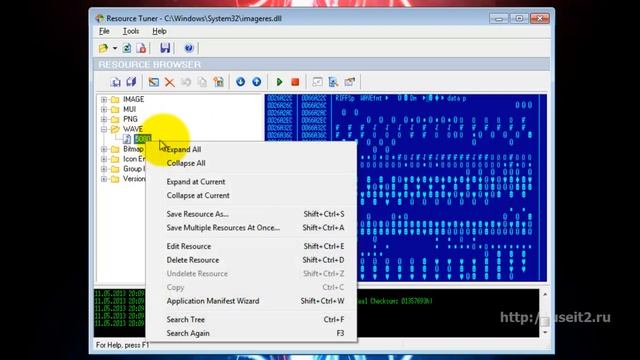The image size is (640, 360).
Task: Collapse the WAVE folder node
Action: (x=104, y=129)
